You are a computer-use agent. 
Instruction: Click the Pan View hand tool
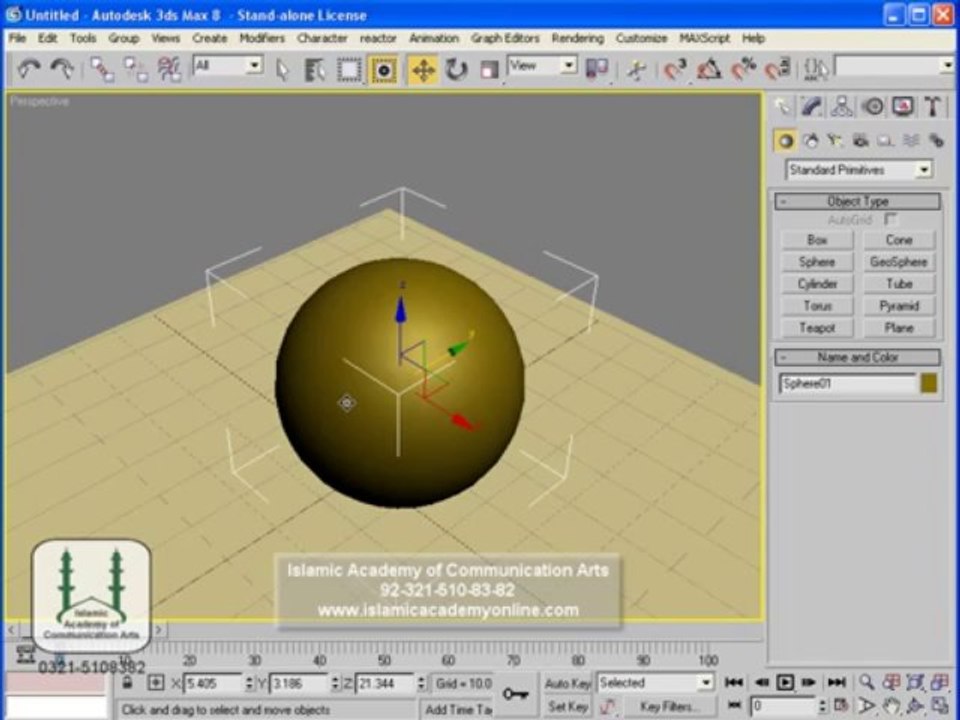tap(891, 706)
